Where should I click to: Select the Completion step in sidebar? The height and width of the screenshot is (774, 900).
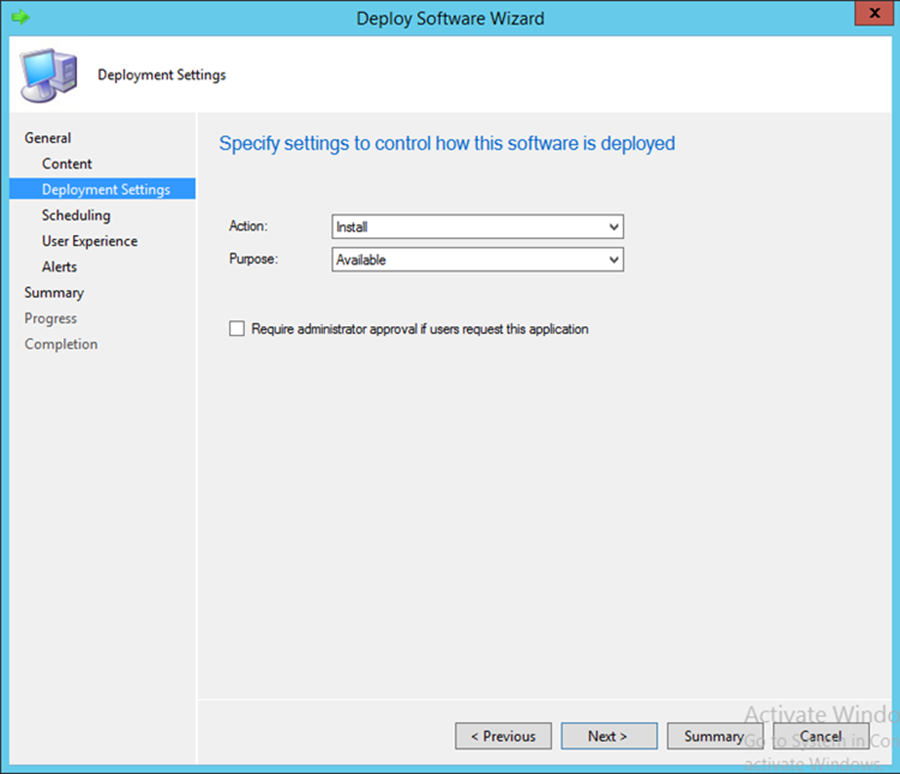pyautogui.click(x=61, y=344)
